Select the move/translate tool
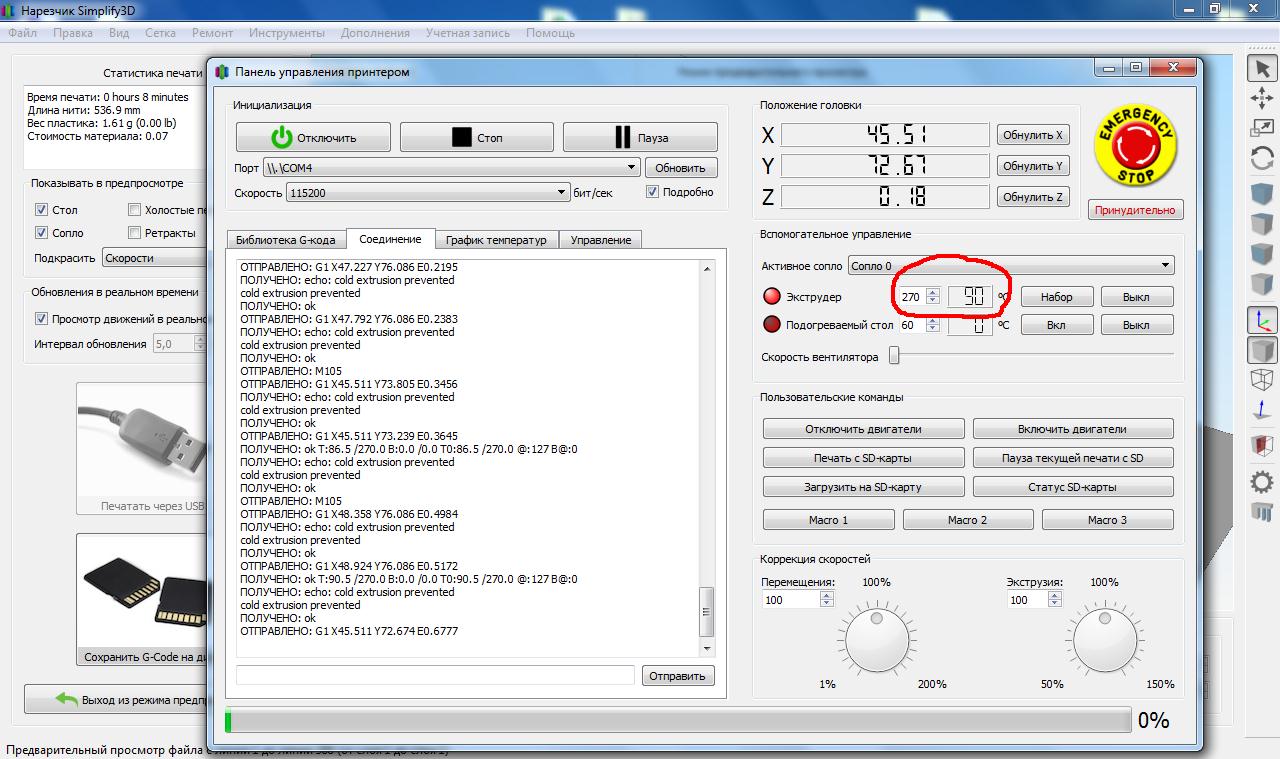Screen dimensions: 1280x759 point(1262,98)
